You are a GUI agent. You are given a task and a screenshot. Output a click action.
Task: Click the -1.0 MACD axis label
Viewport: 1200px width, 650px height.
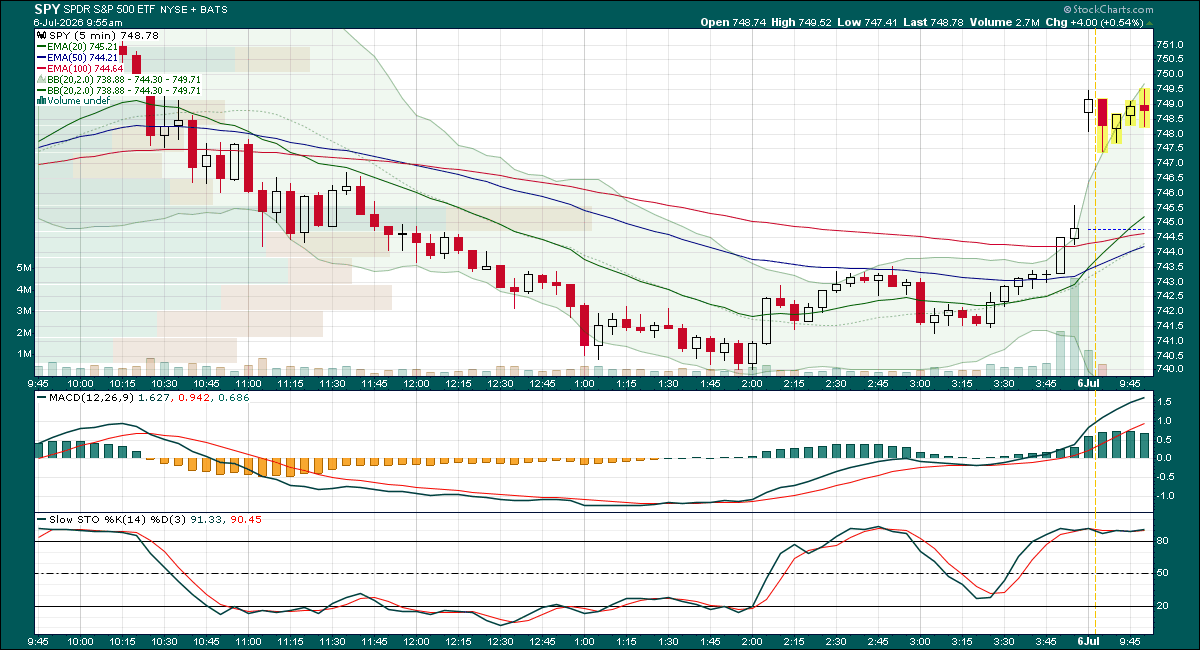coord(1167,495)
